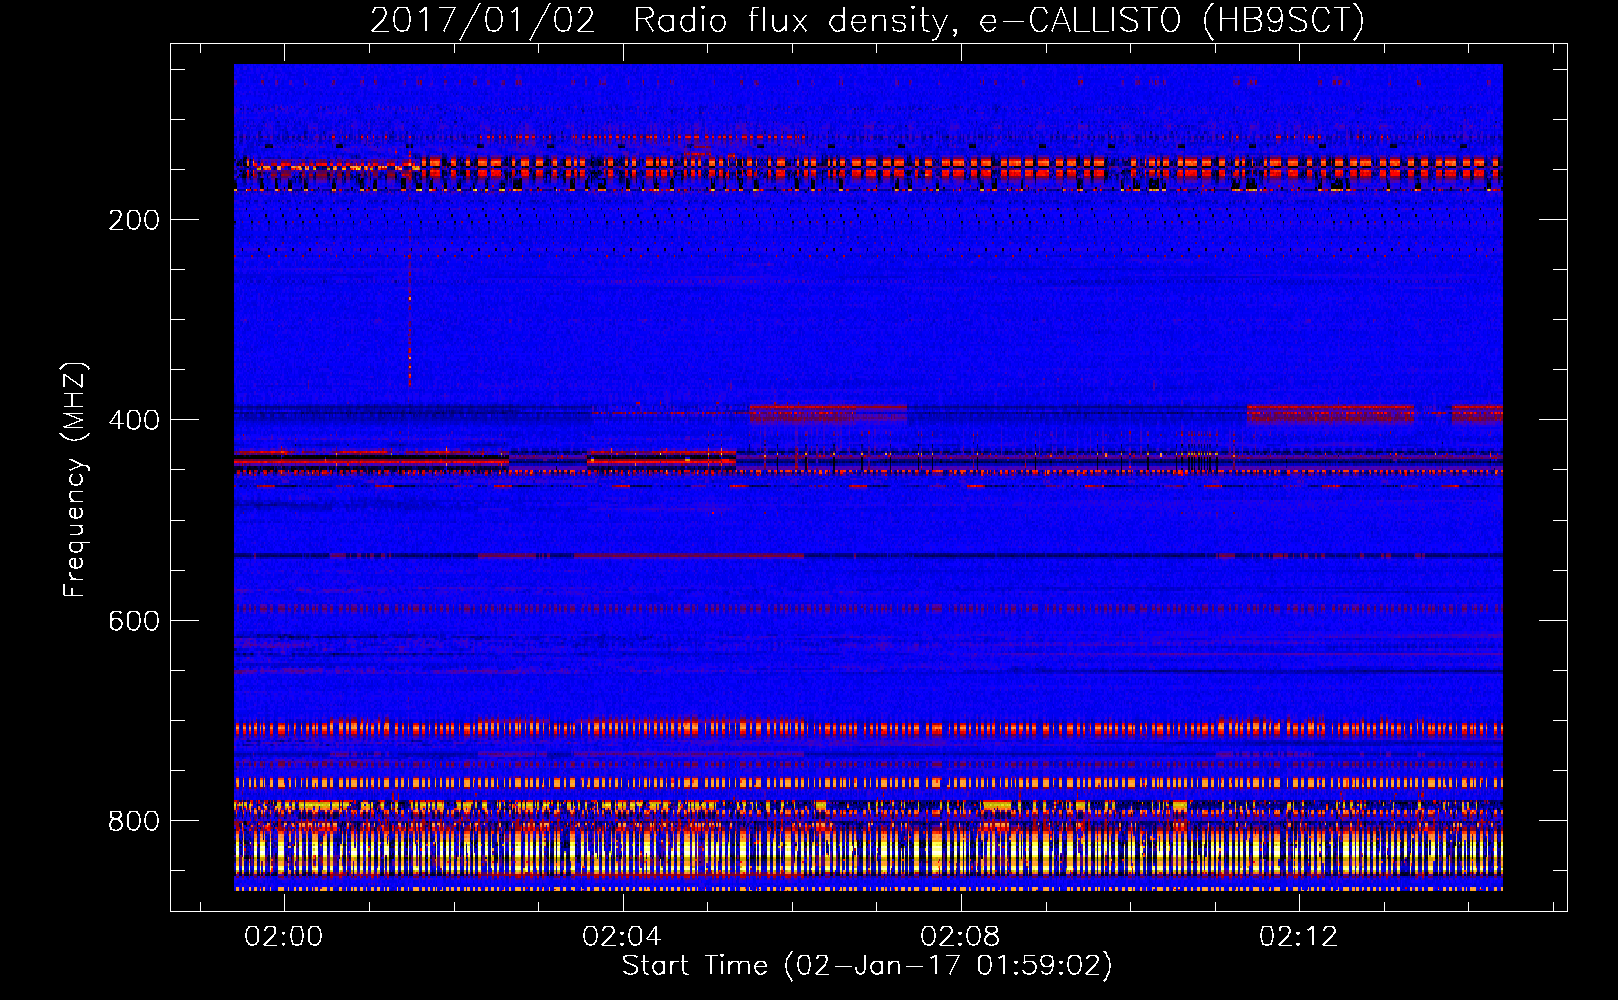The height and width of the screenshot is (1000, 1618).
Task: Click the 02:12 time tick label
Action: click(1298, 937)
